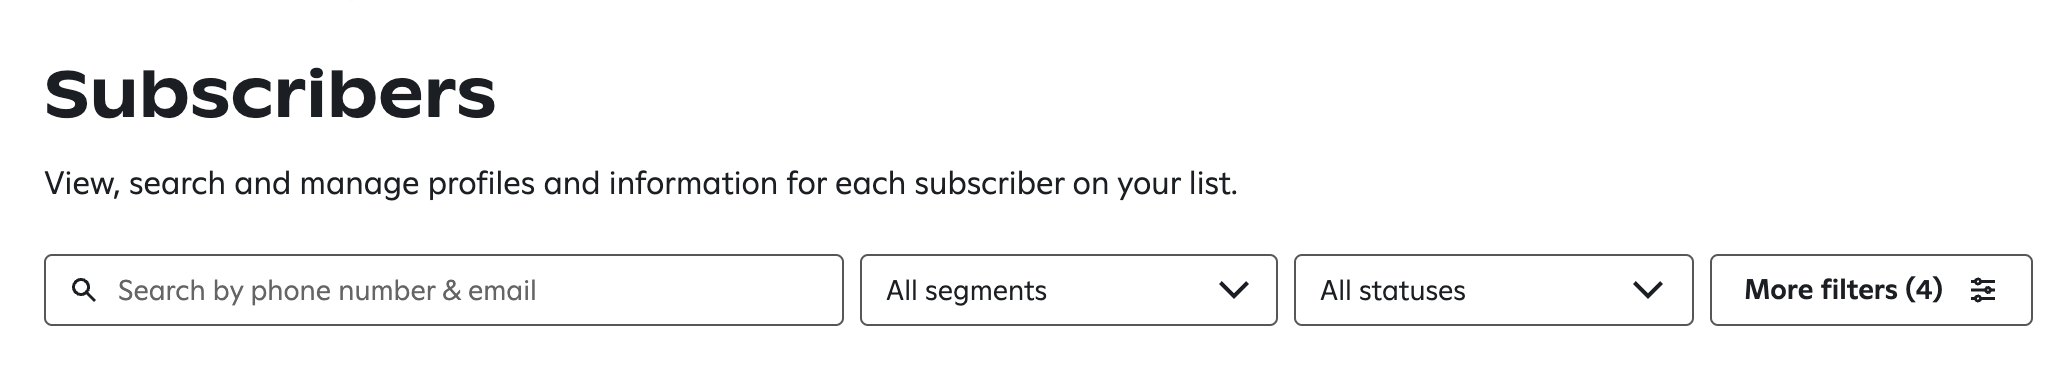This screenshot has width=2072, height=386.
Task: Click the 'More filters (4)' text label
Action: (1843, 290)
